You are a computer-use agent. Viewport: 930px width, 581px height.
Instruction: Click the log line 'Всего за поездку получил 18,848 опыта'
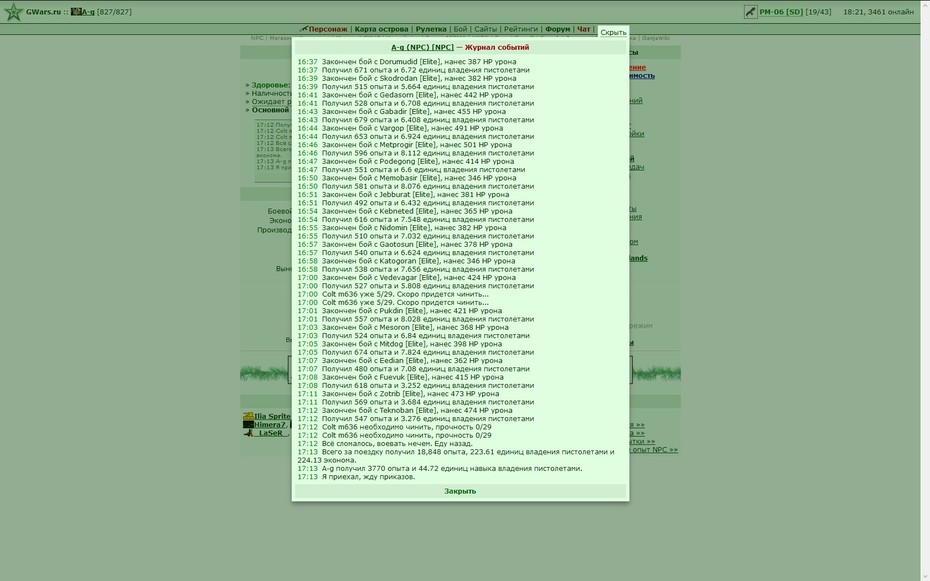point(456,456)
